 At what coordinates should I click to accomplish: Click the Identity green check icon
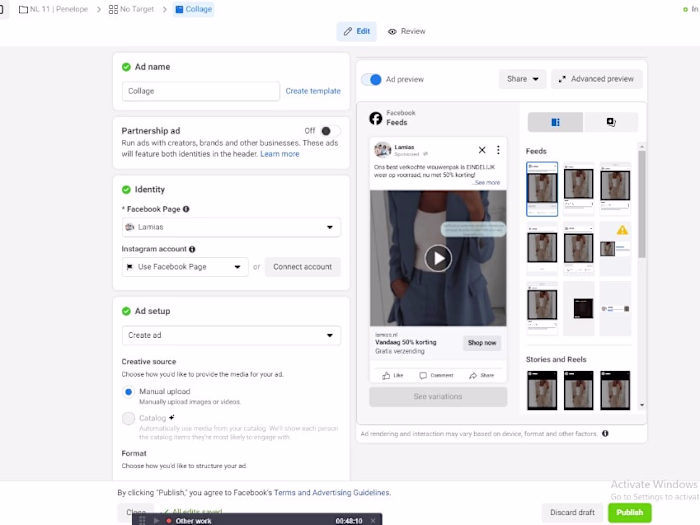click(126, 190)
